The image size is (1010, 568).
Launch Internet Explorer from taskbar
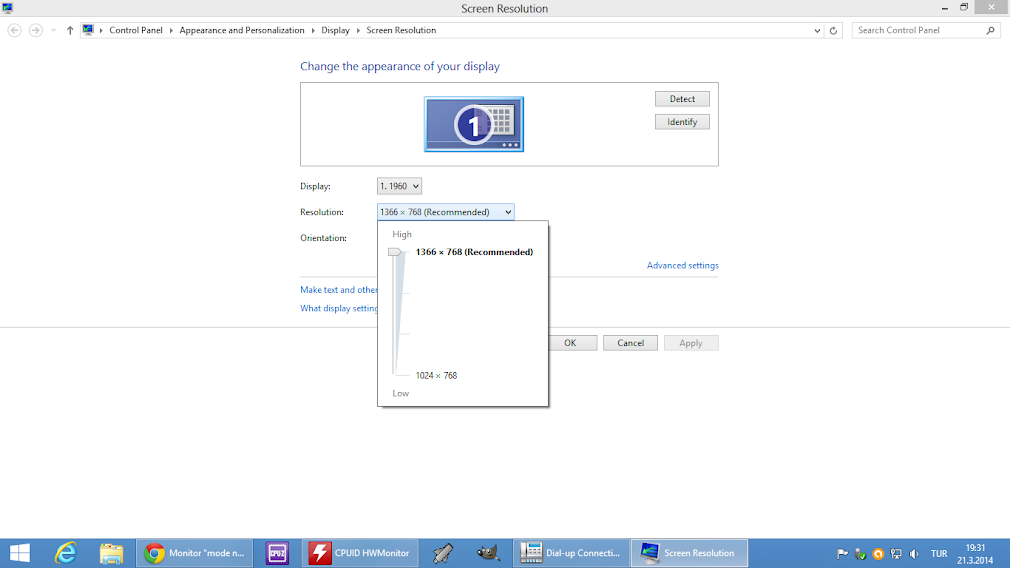(66, 553)
